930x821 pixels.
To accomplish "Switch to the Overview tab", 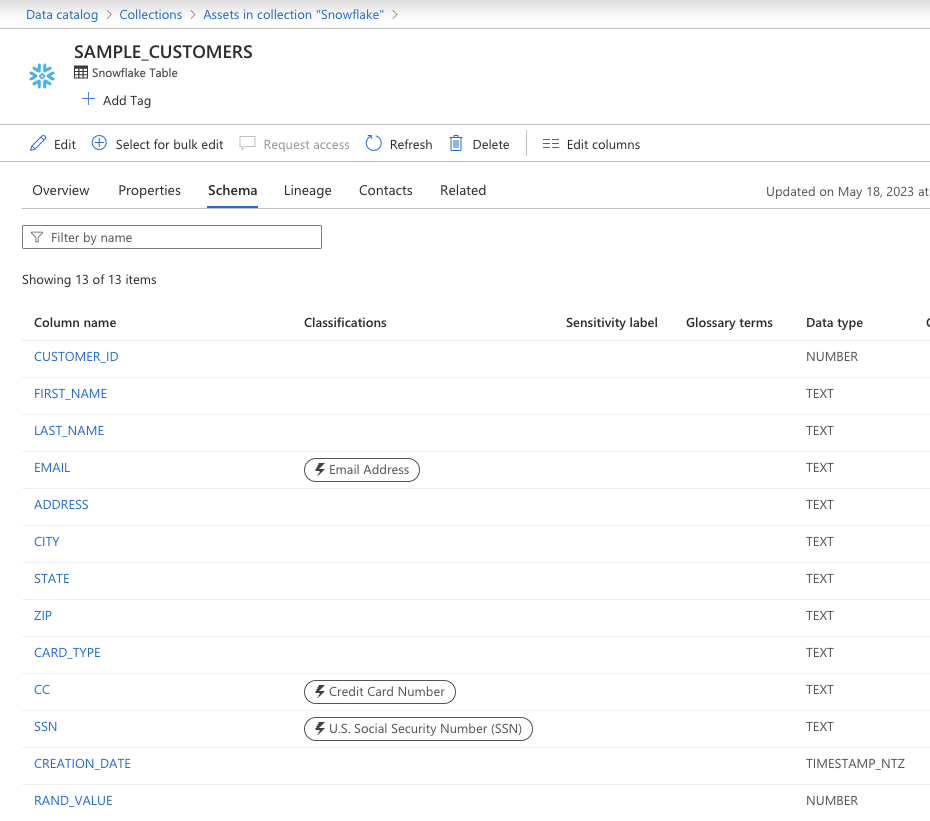I will (61, 191).
